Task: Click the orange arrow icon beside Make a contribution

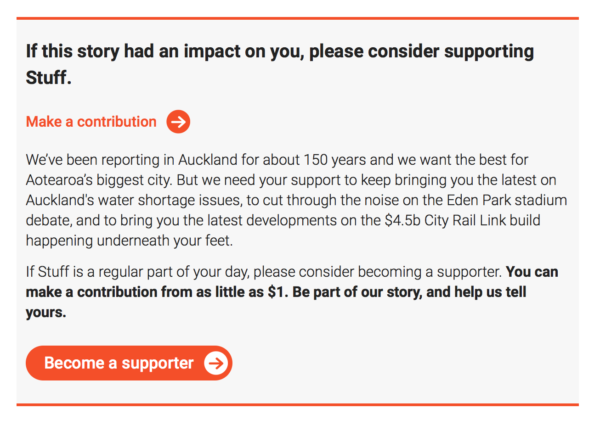Action: (x=178, y=122)
